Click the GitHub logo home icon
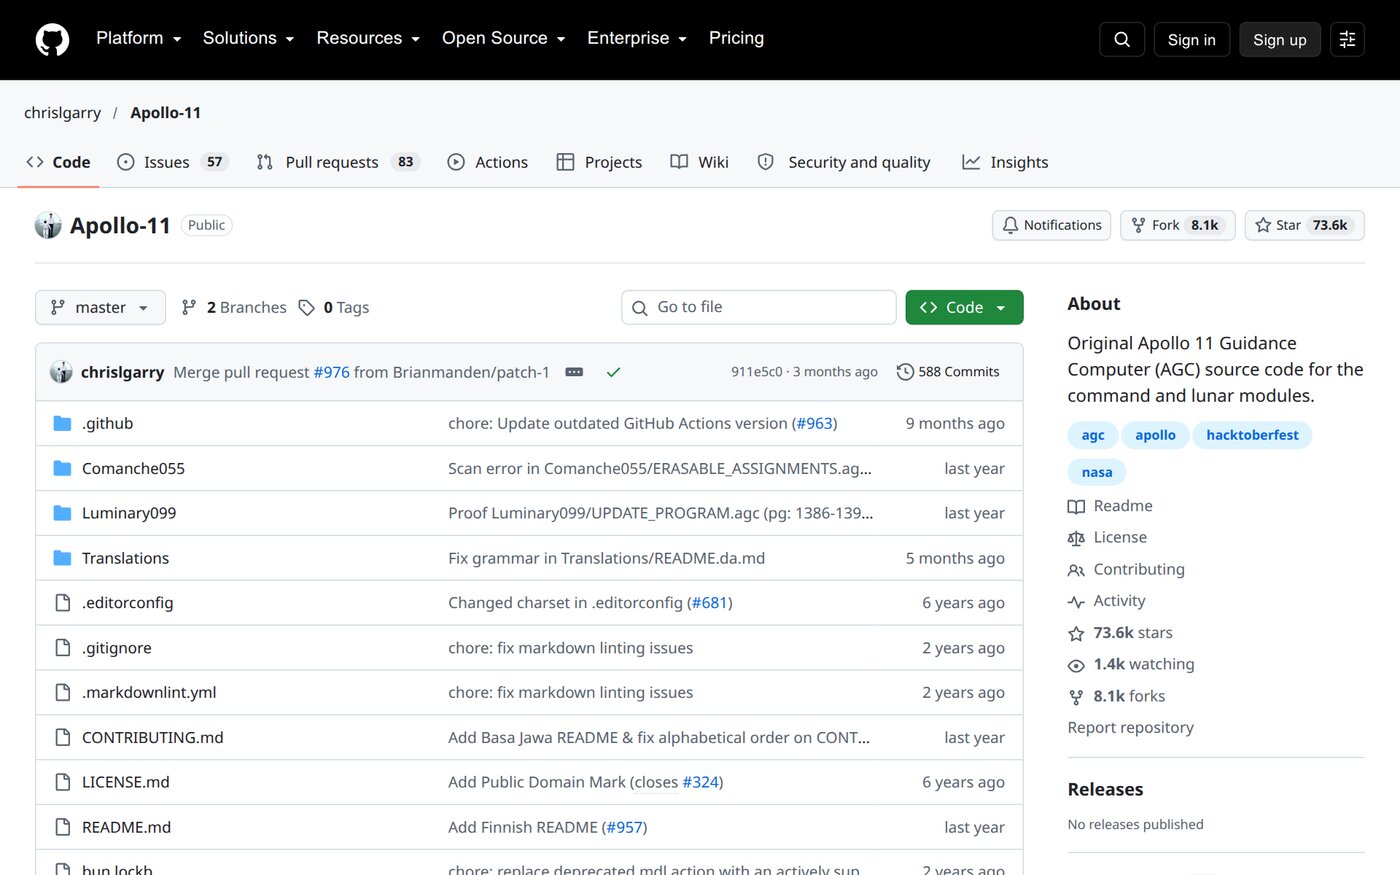The image size is (1400, 875). pos(52,39)
